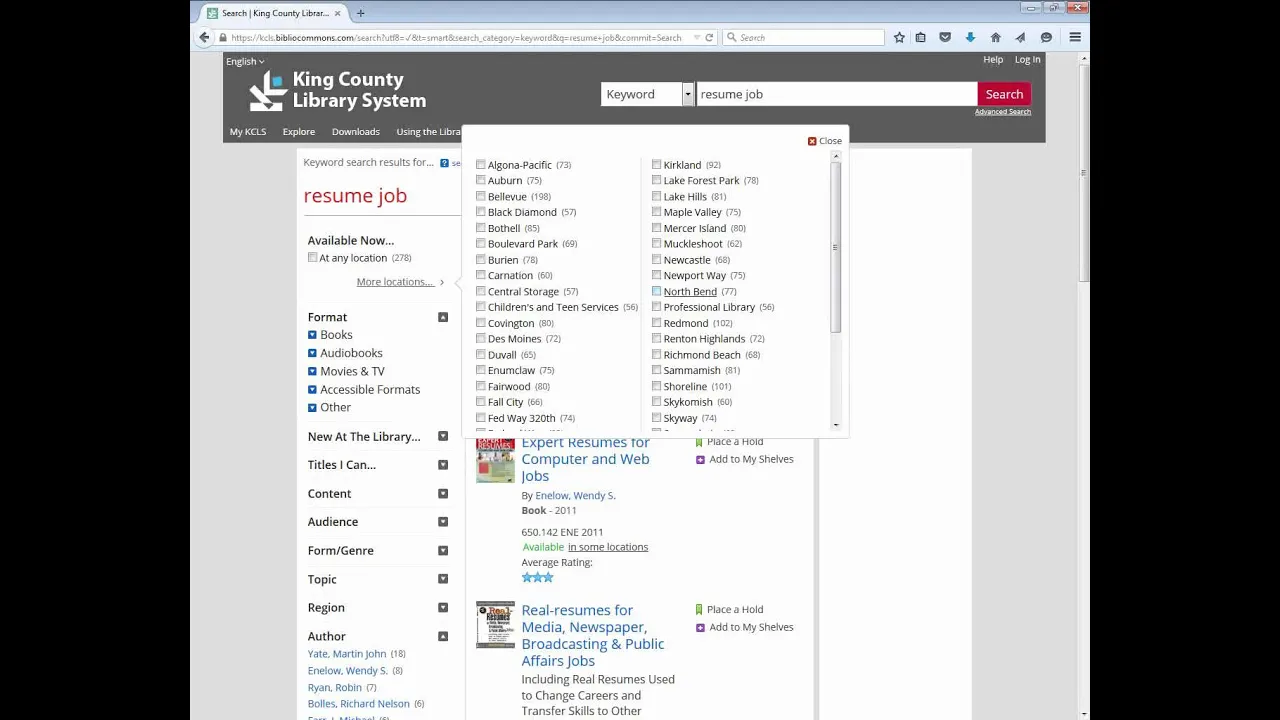The width and height of the screenshot is (1280, 720).
Task: Open the My KCLS menu
Action: (x=248, y=132)
